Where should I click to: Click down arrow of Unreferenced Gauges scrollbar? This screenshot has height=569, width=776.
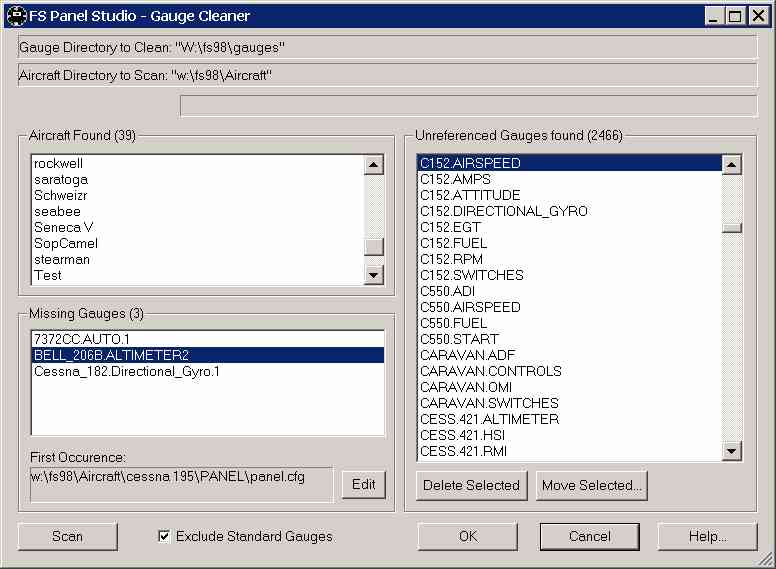(732, 451)
